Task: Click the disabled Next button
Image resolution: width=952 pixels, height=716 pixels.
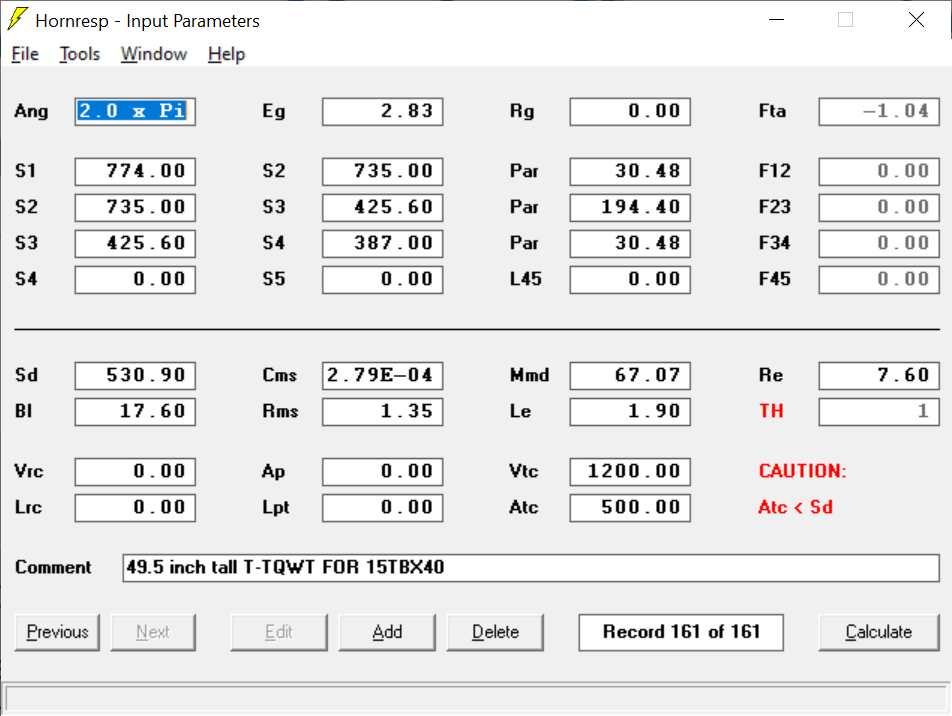Action: (x=153, y=632)
